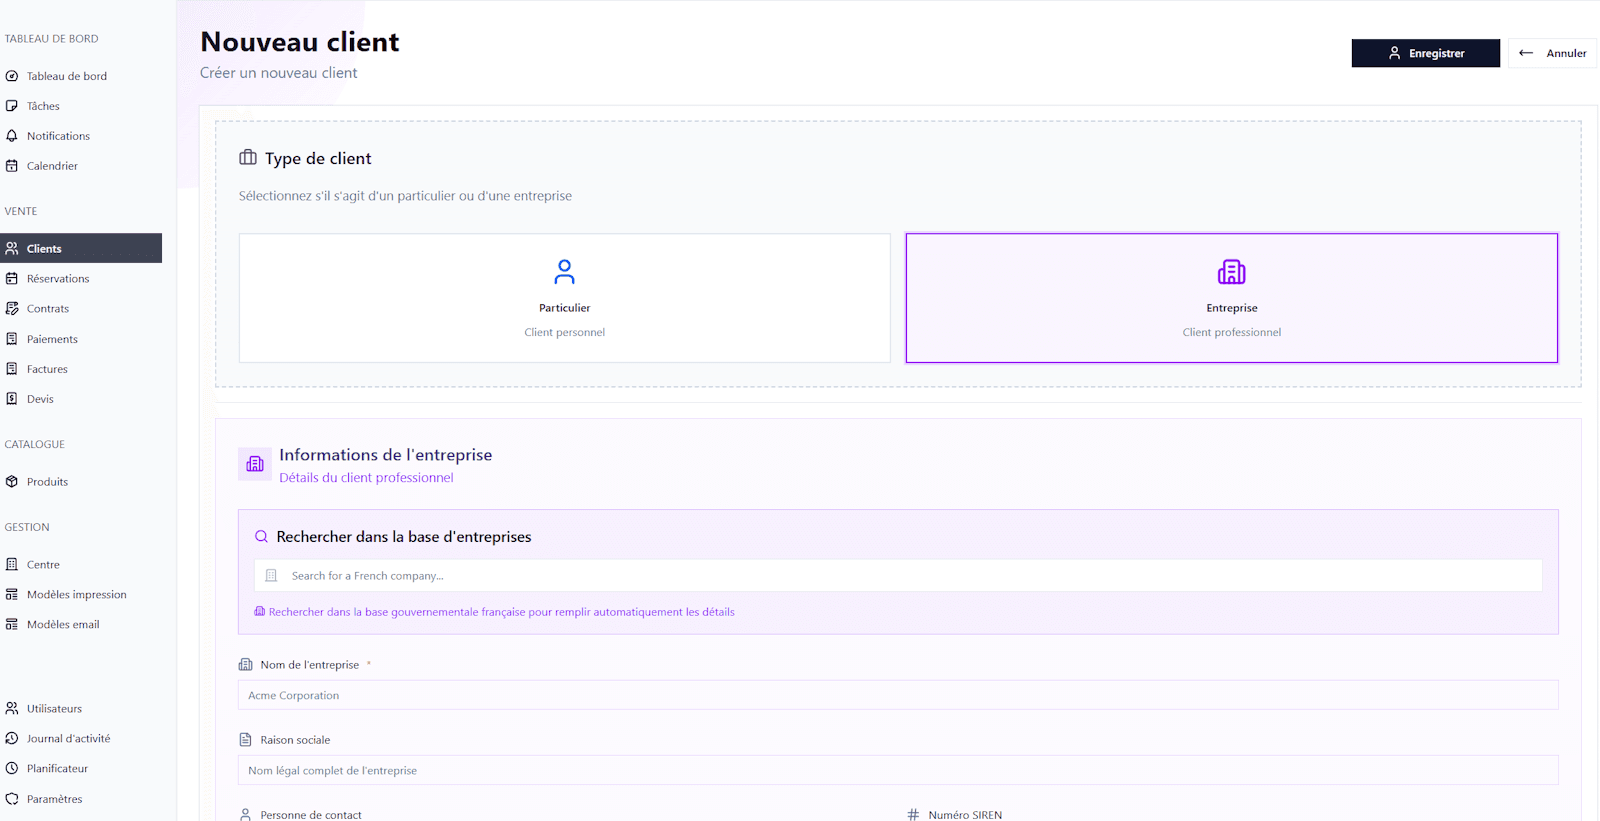This screenshot has width=1600, height=821.
Task: Click the building icon inside company search field
Action: tap(271, 576)
